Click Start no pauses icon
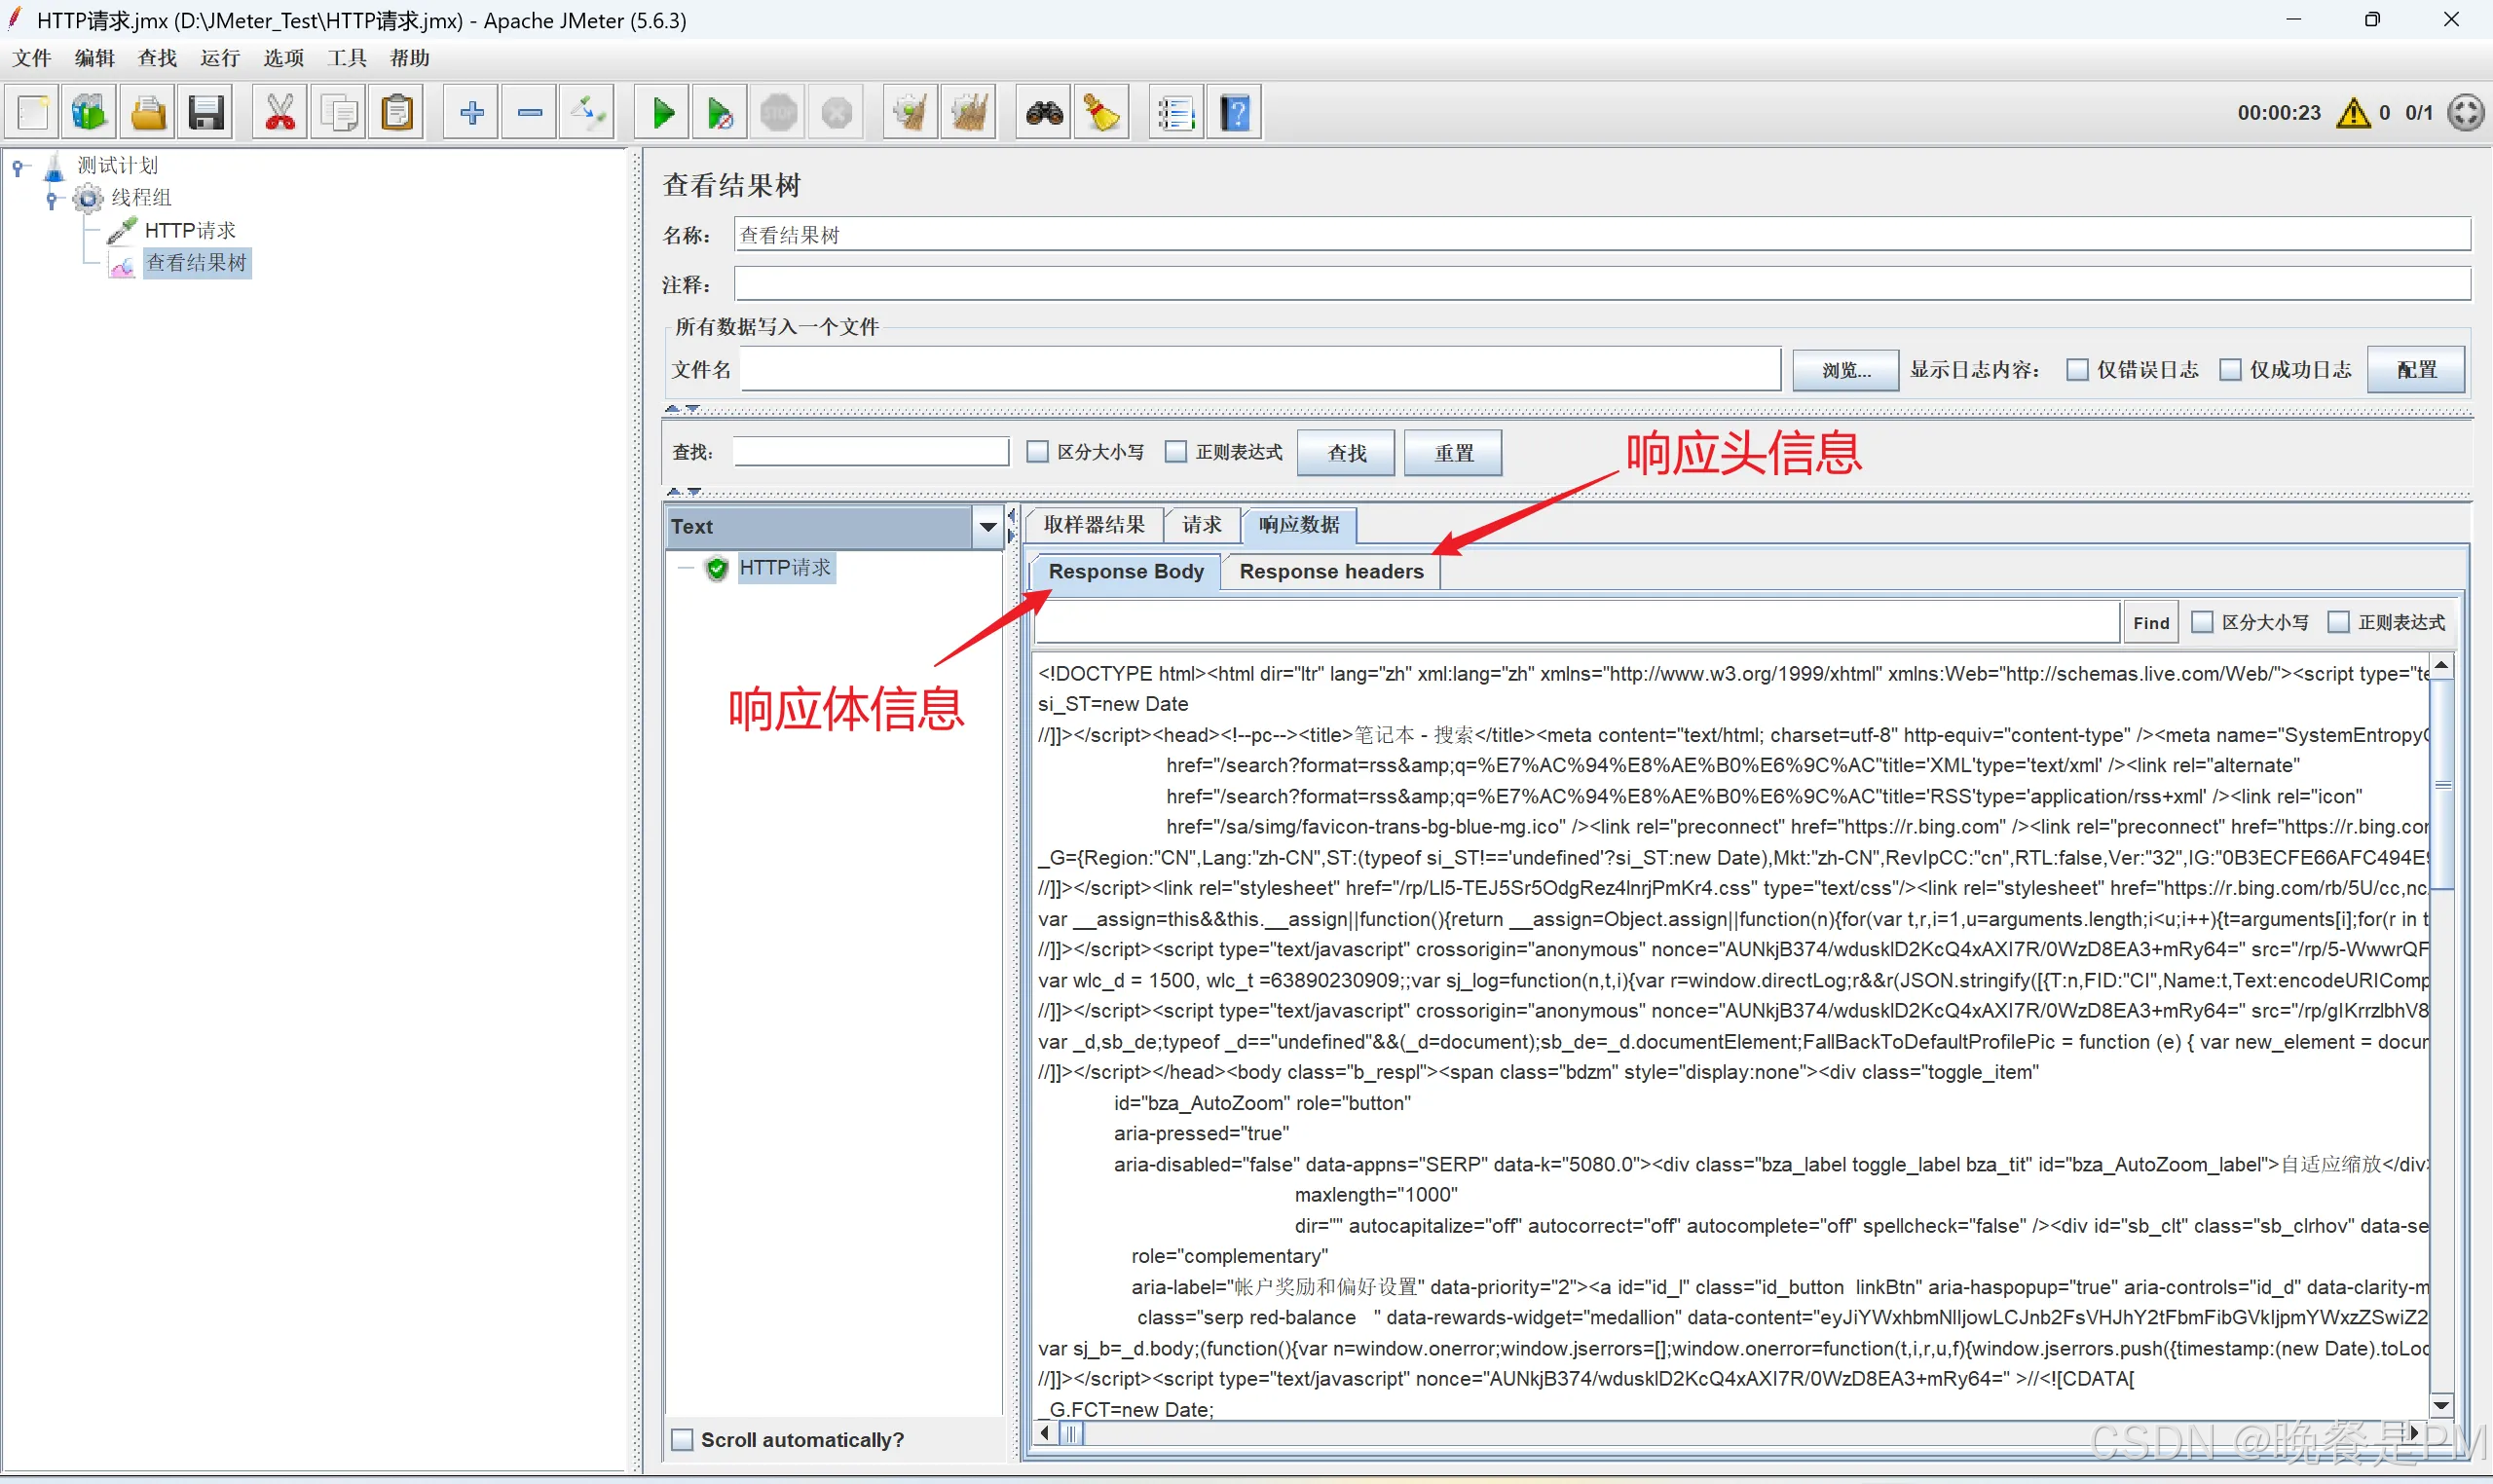 pos(720,113)
